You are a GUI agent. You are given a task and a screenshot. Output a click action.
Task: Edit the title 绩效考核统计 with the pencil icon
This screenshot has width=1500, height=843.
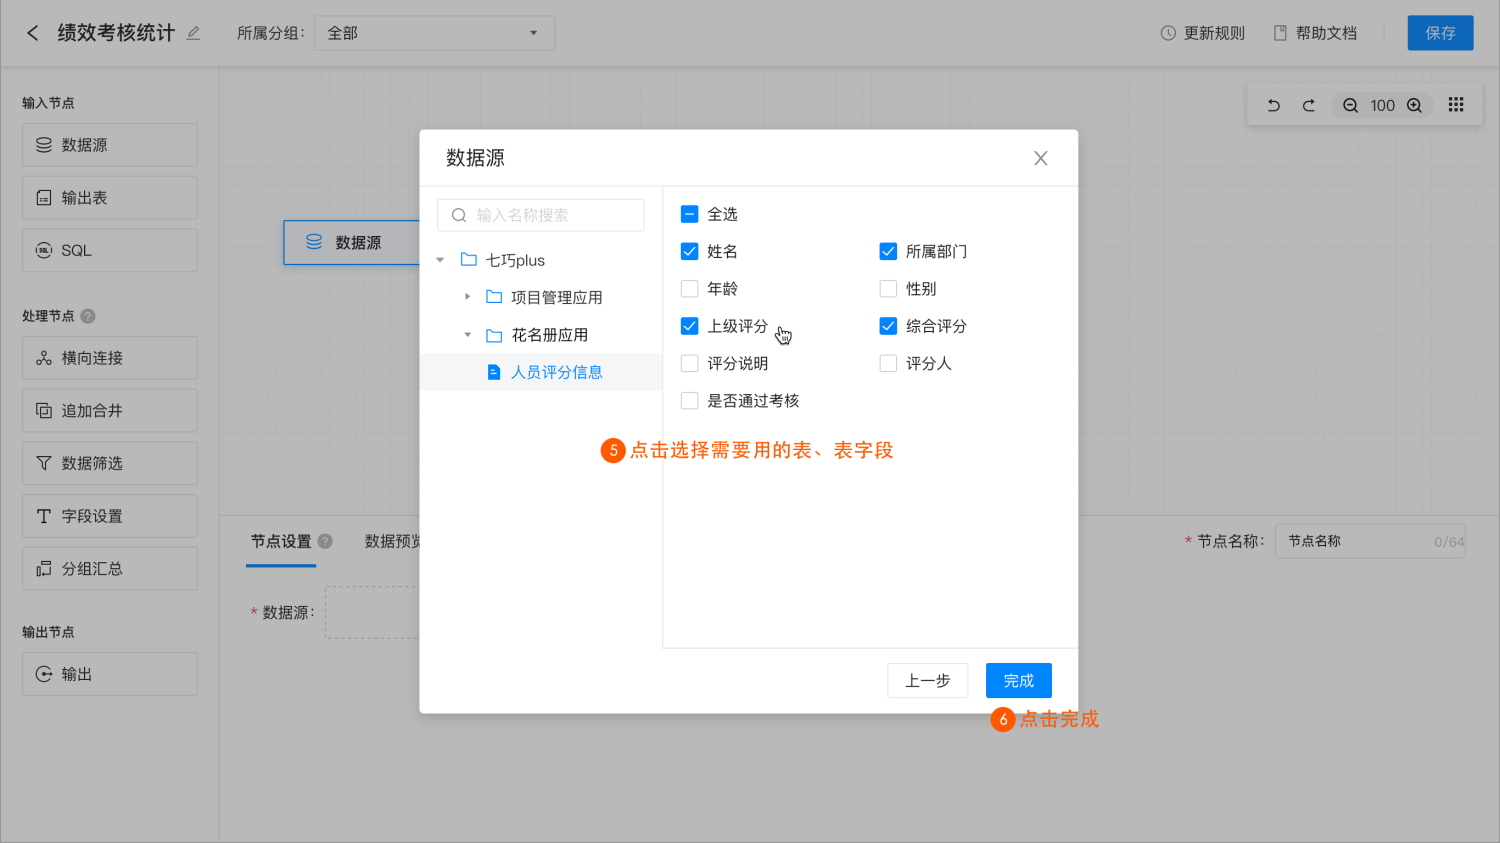193,33
